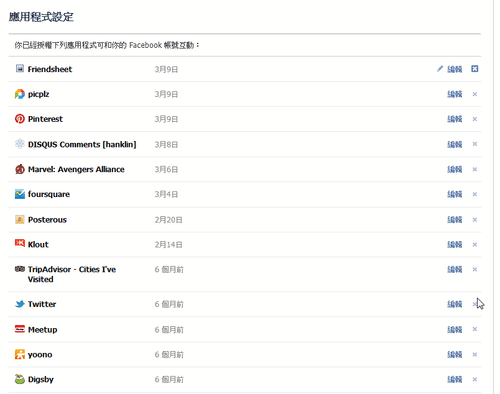Image resolution: width=500 pixels, height=394 pixels.
Task: Remove foursquare using its X
Action: pos(475,194)
